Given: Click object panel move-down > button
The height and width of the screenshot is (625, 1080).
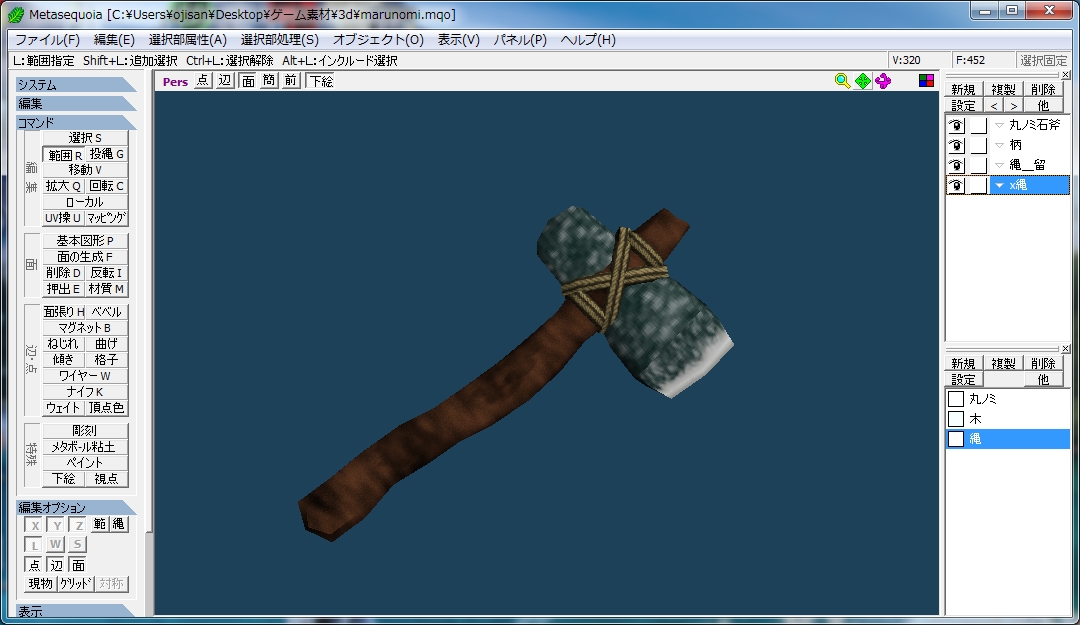Looking at the screenshot, I should (x=1012, y=105).
